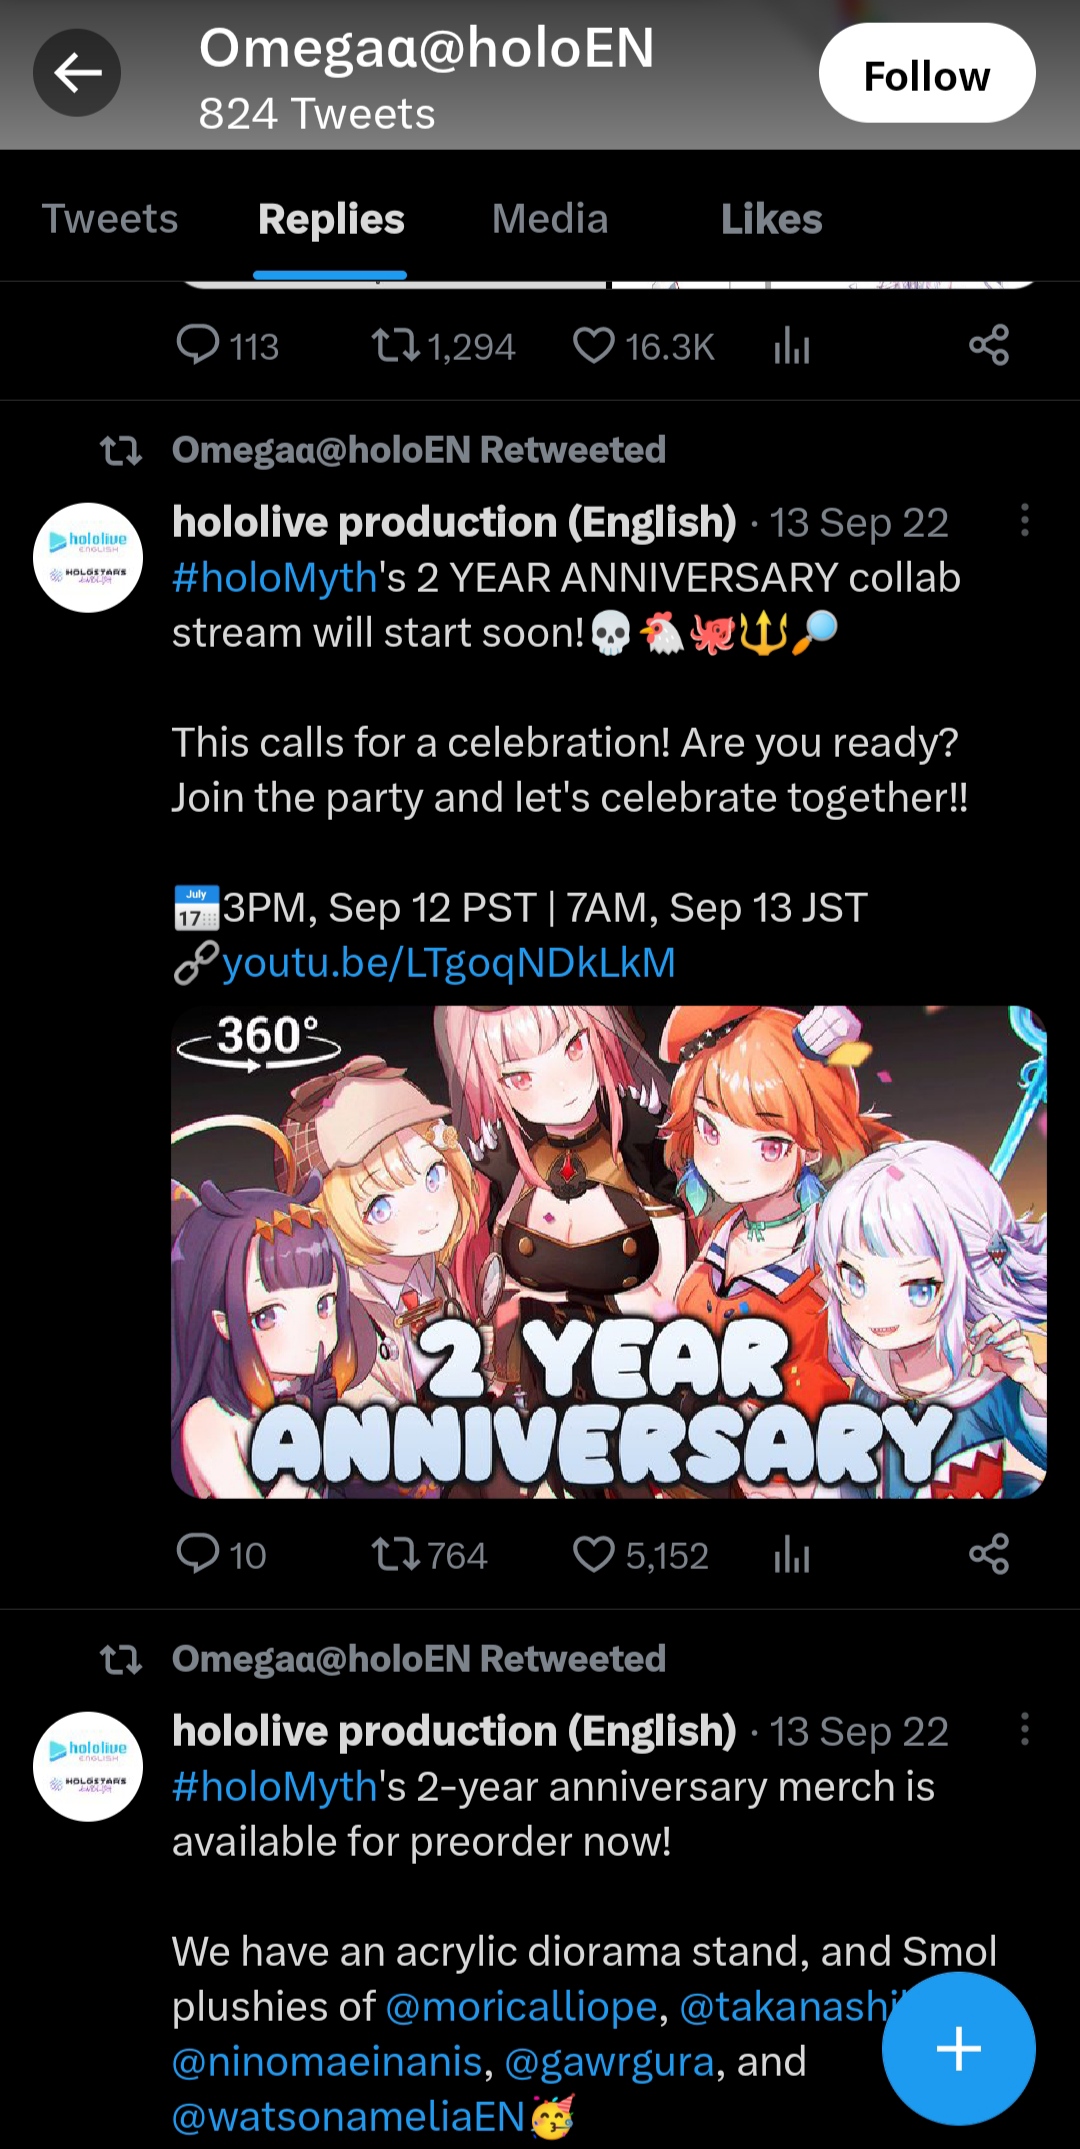Open the #holoMyth hashtag in the collab tweet
Image resolution: width=1080 pixels, height=2149 pixels.
click(x=274, y=578)
